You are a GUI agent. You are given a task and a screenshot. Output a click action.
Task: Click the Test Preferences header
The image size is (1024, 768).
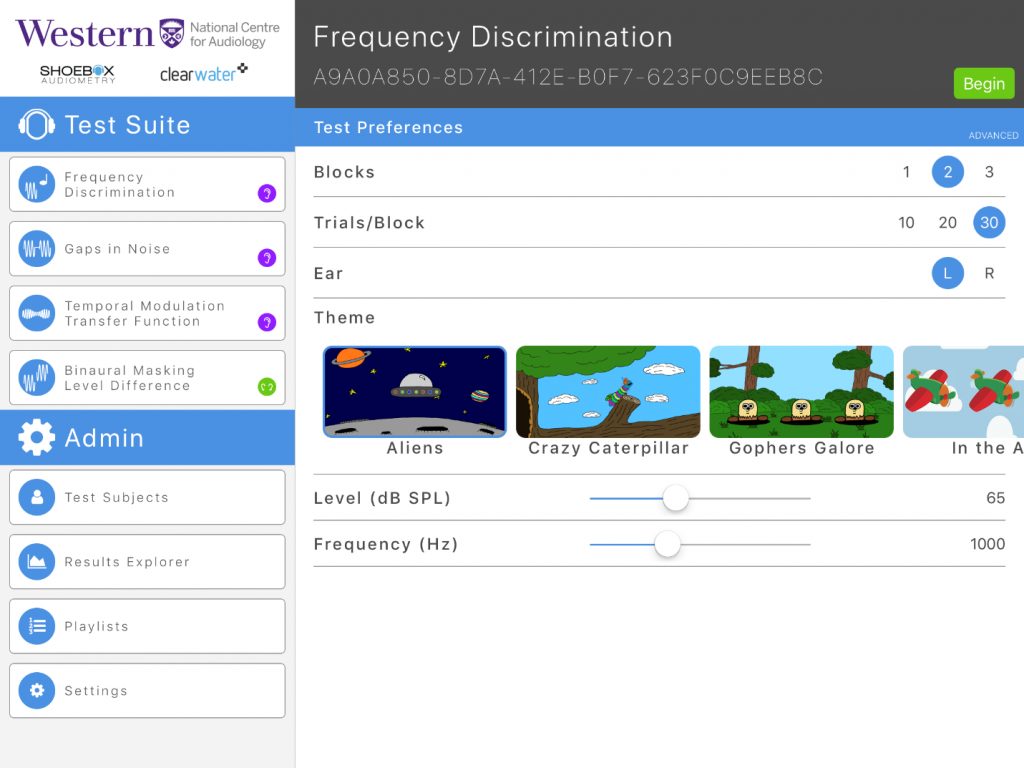(388, 127)
